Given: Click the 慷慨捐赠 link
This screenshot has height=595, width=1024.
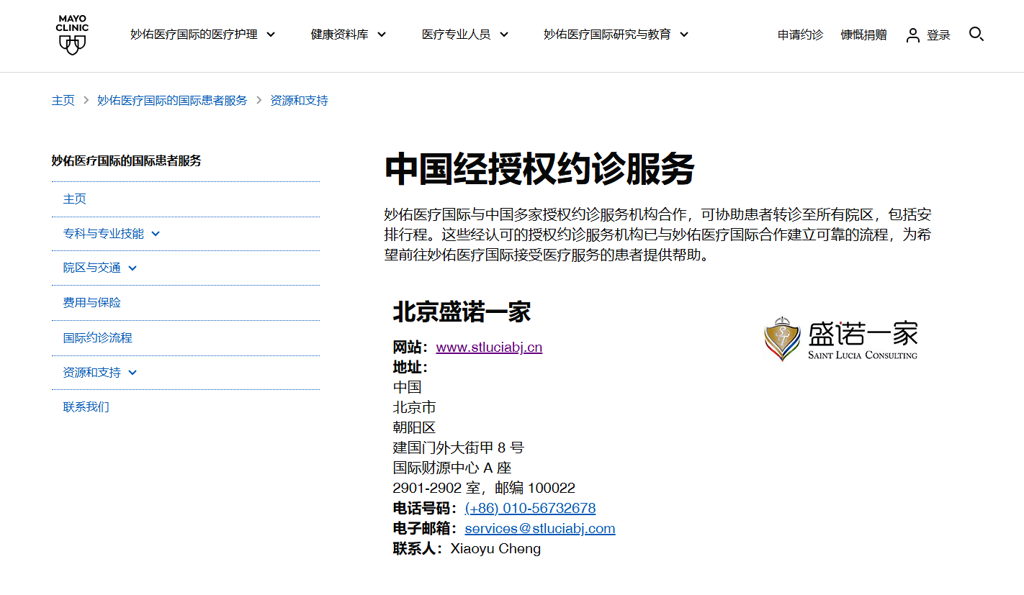Looking at the screenshot, I should click(863, 35).
